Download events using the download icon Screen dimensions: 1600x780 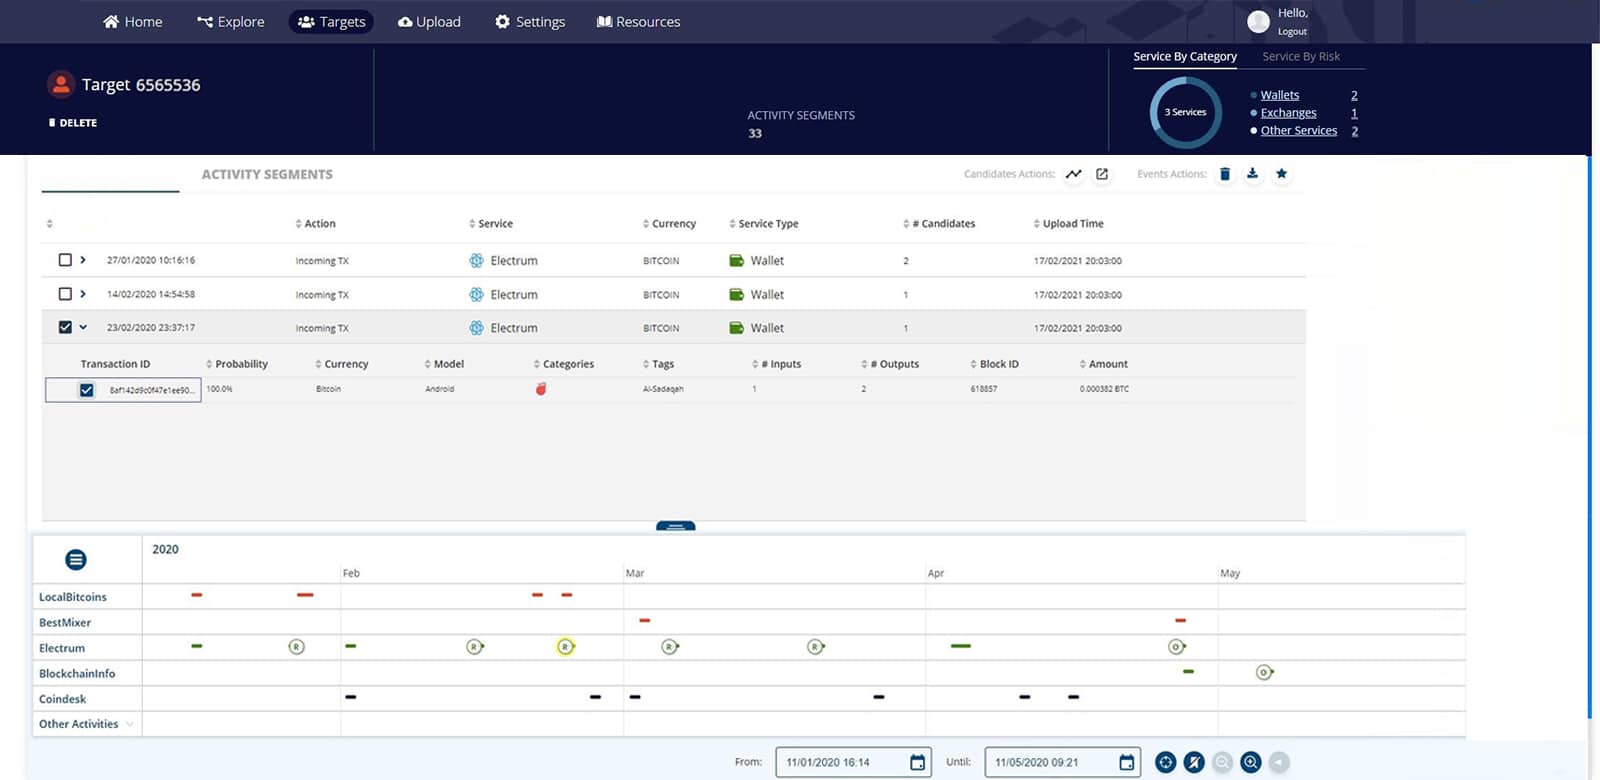coord(1252,174)
